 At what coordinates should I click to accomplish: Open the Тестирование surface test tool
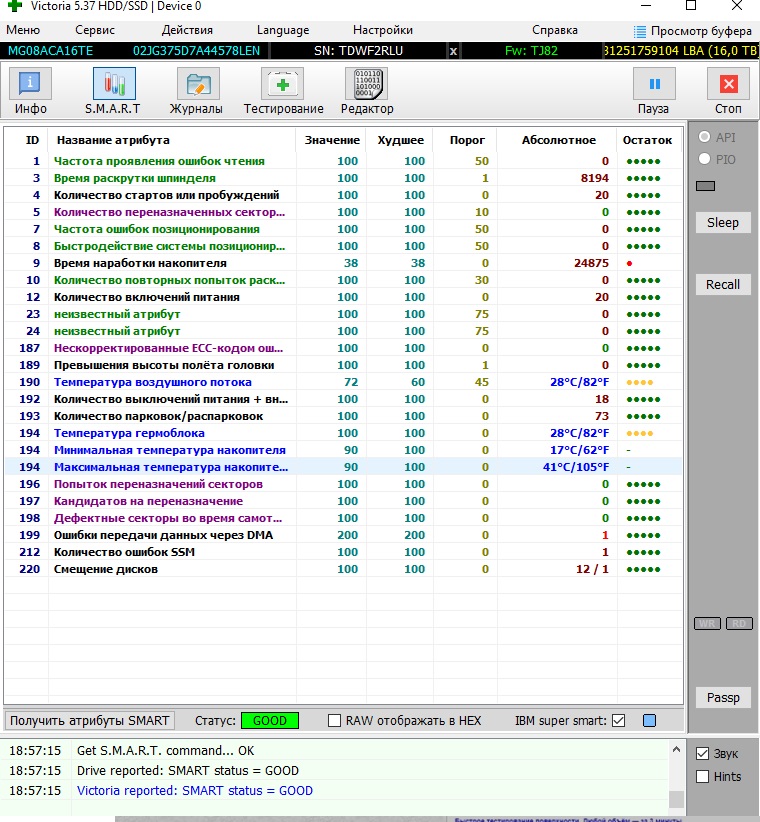tap(283, 91)
